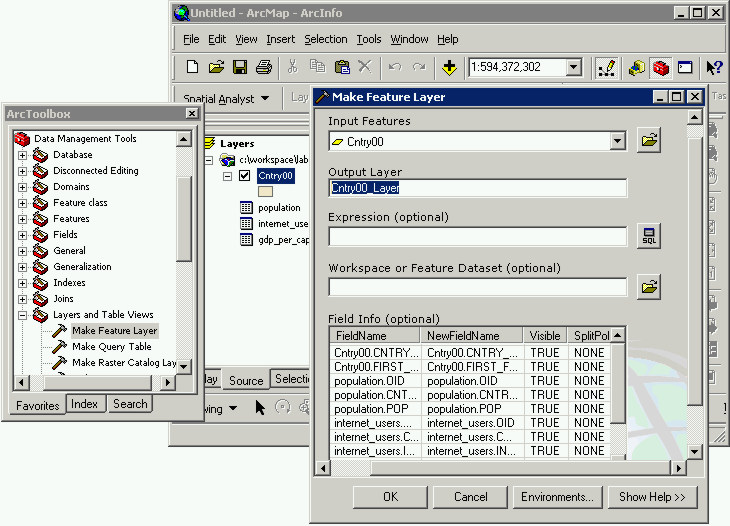Browse for Input Features folder icon
This screenshot has width=730, height=526.
click(x=649, y=141)
